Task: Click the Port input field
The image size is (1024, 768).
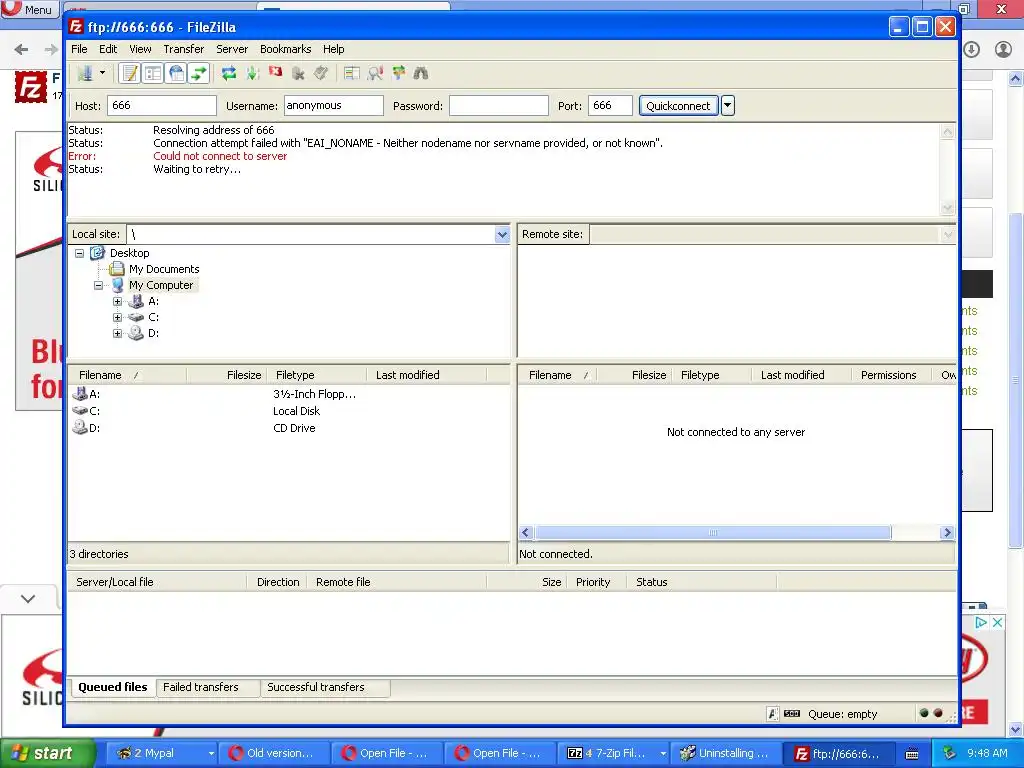Action: click(x=610, y=105)
